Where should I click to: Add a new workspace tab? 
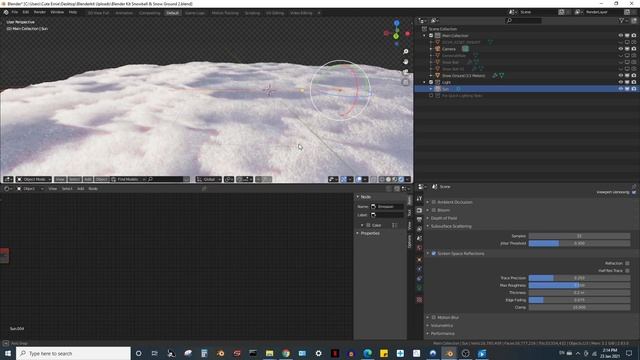pyautogui.click(x=319, y=13)
